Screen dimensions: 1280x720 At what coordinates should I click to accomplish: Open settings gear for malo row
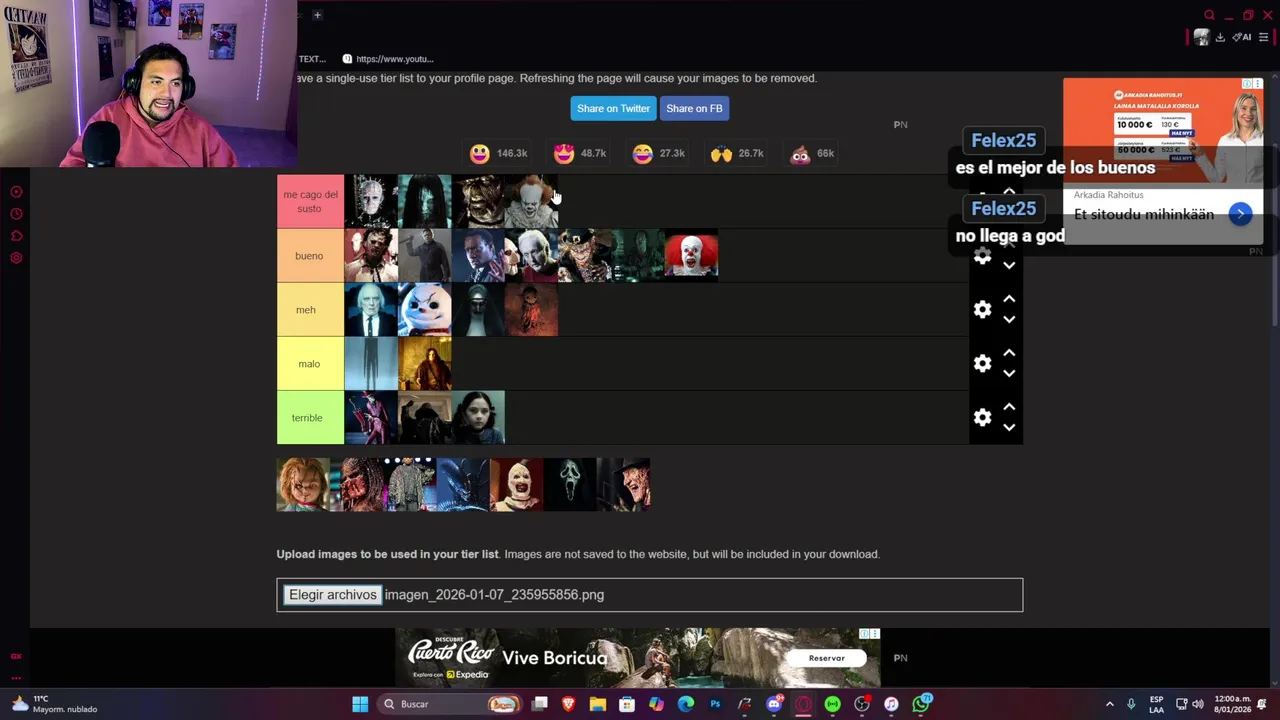click(983, 364)
